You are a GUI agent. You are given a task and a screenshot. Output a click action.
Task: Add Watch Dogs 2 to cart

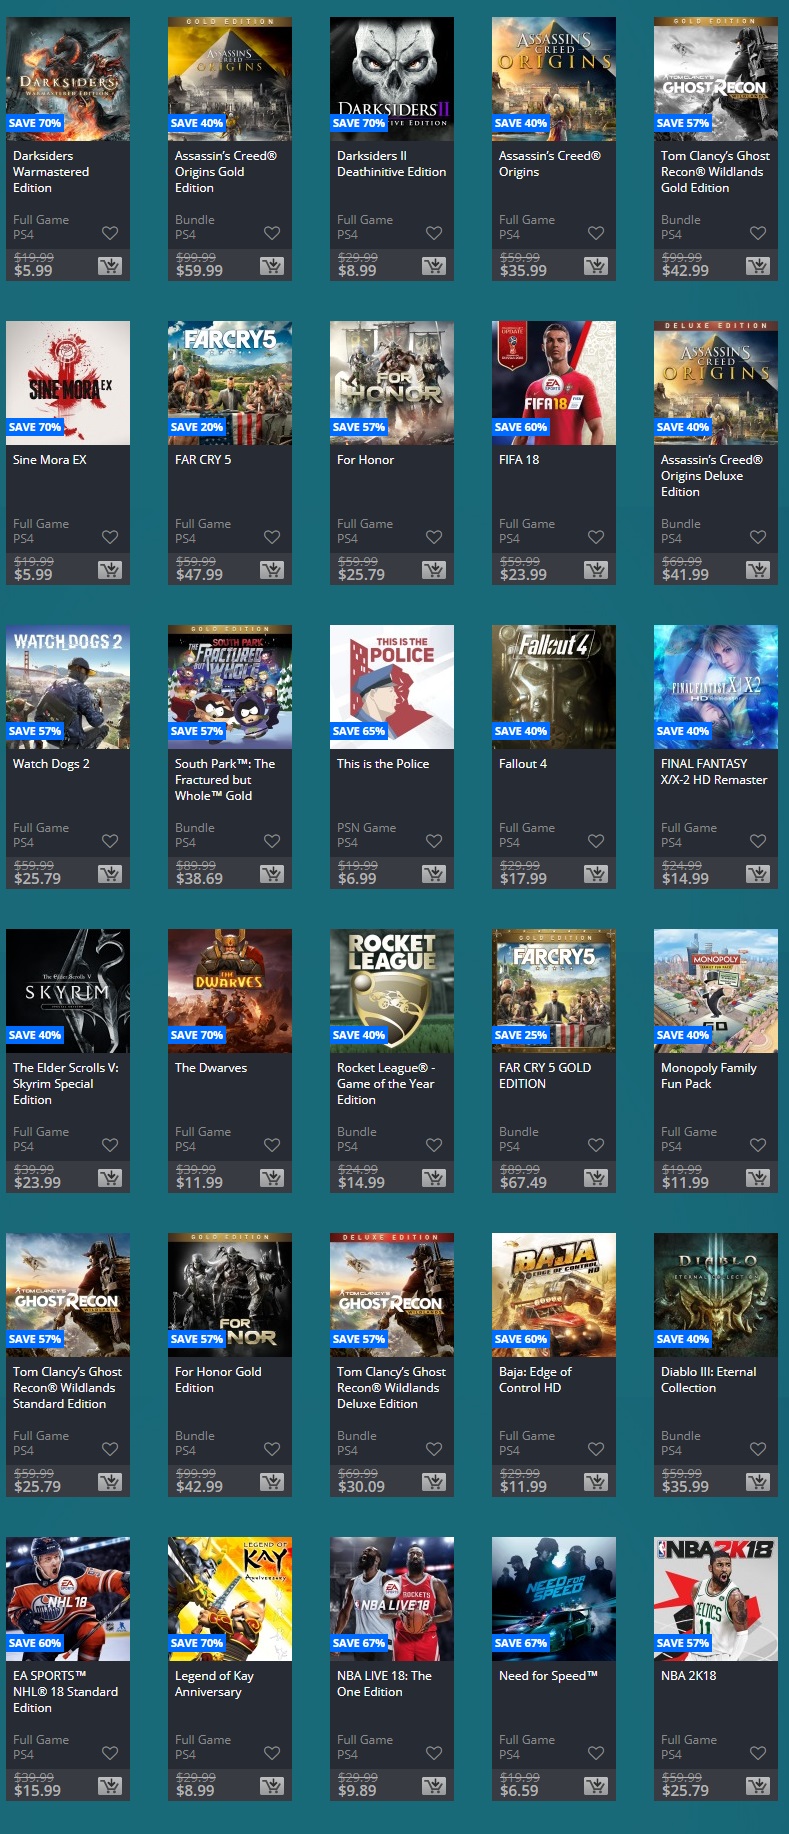(x=110, y=874)
